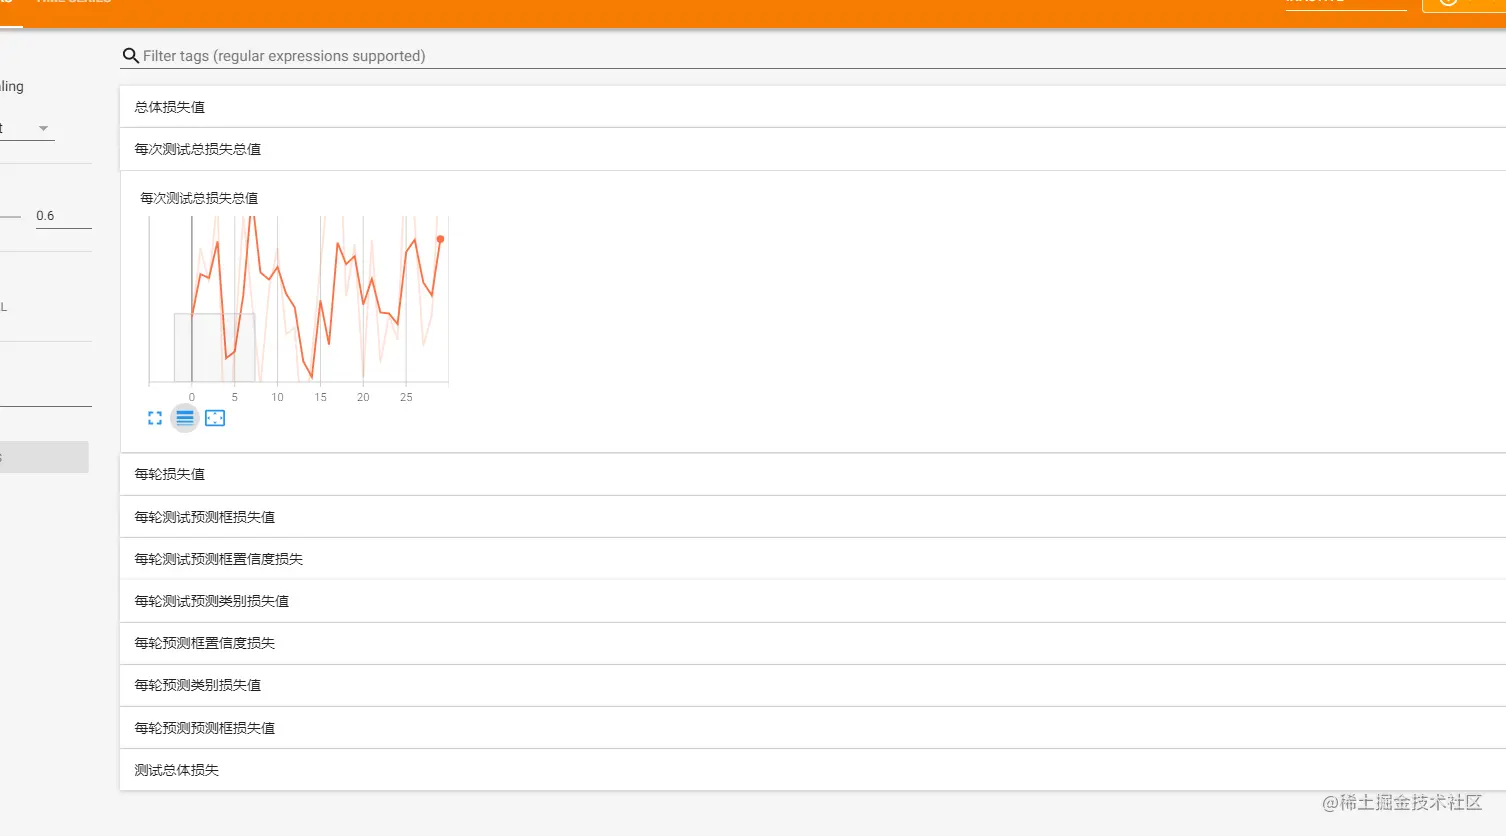This screenshot has height=836, width=1506.
Task: Expand the 每轮损失值 tag group
Action: 813,474
